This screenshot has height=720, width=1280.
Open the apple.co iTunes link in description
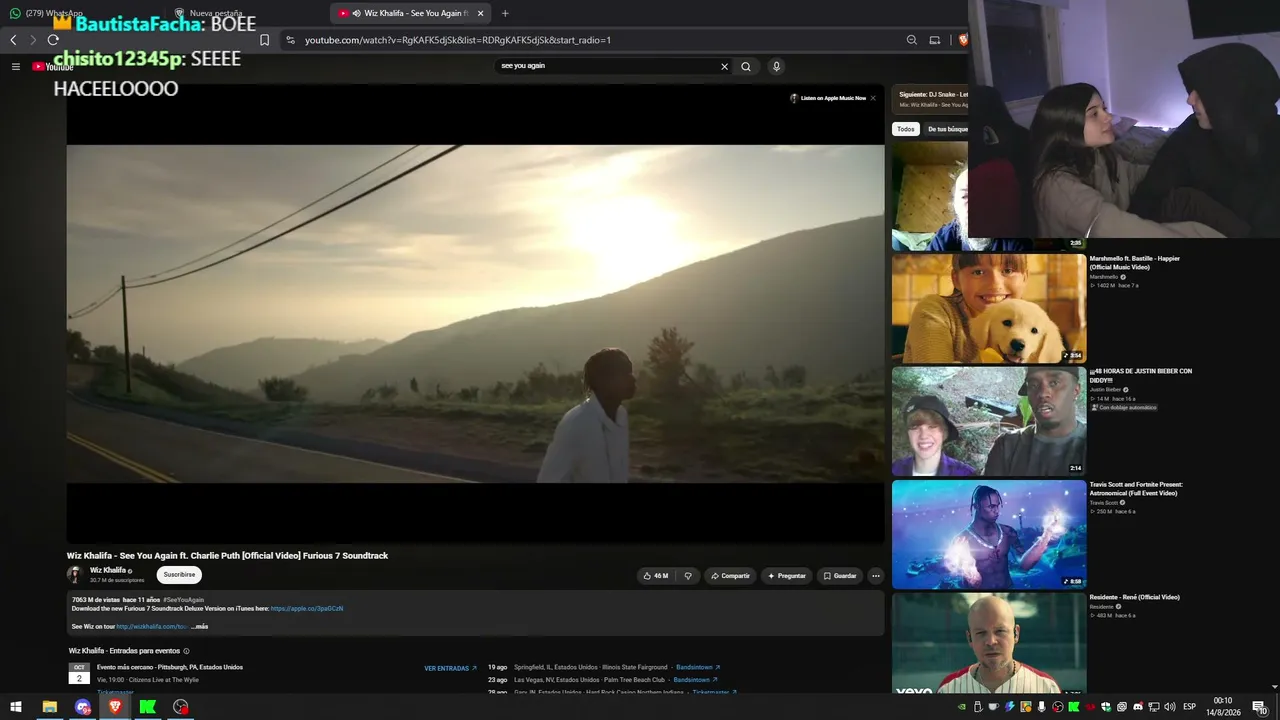click(307, 608)
